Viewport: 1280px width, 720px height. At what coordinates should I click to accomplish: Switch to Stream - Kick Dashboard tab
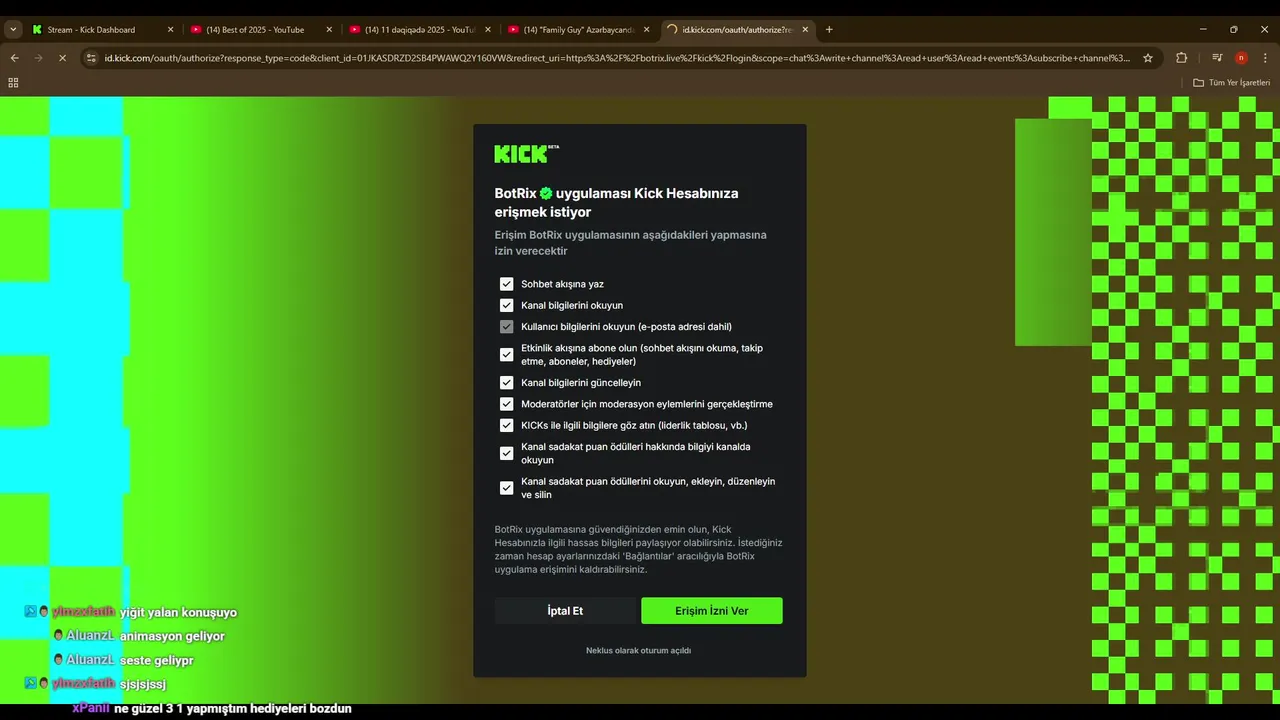pos(103,29)
